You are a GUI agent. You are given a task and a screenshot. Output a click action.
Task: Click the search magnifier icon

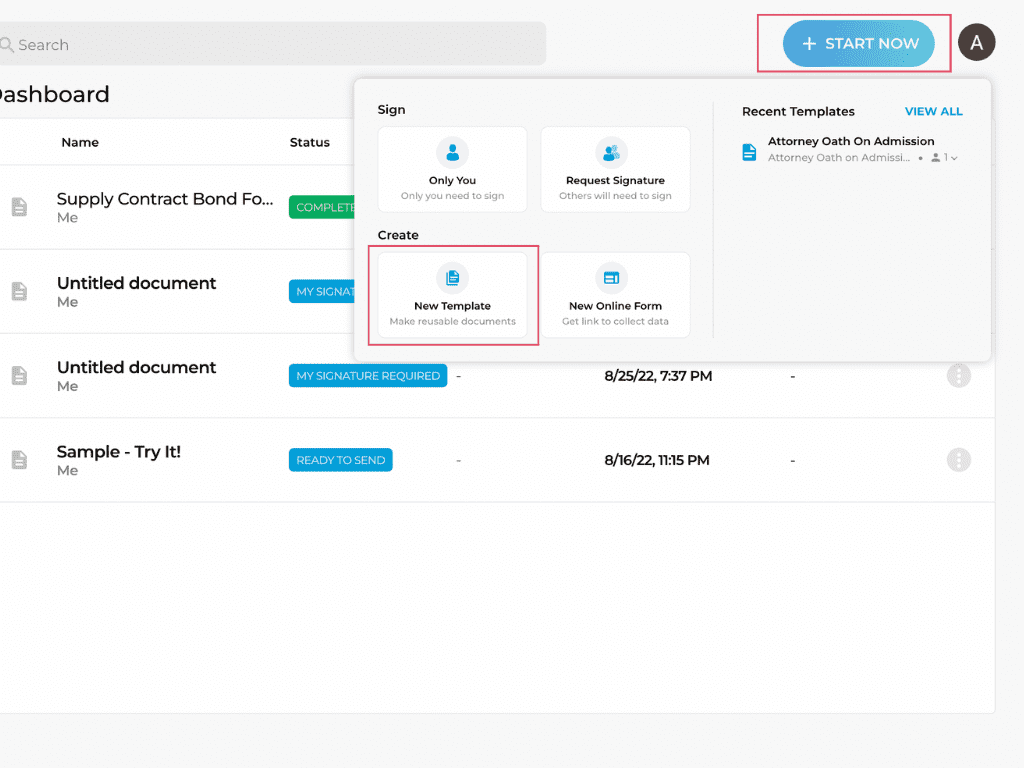(x=7, y=44)
